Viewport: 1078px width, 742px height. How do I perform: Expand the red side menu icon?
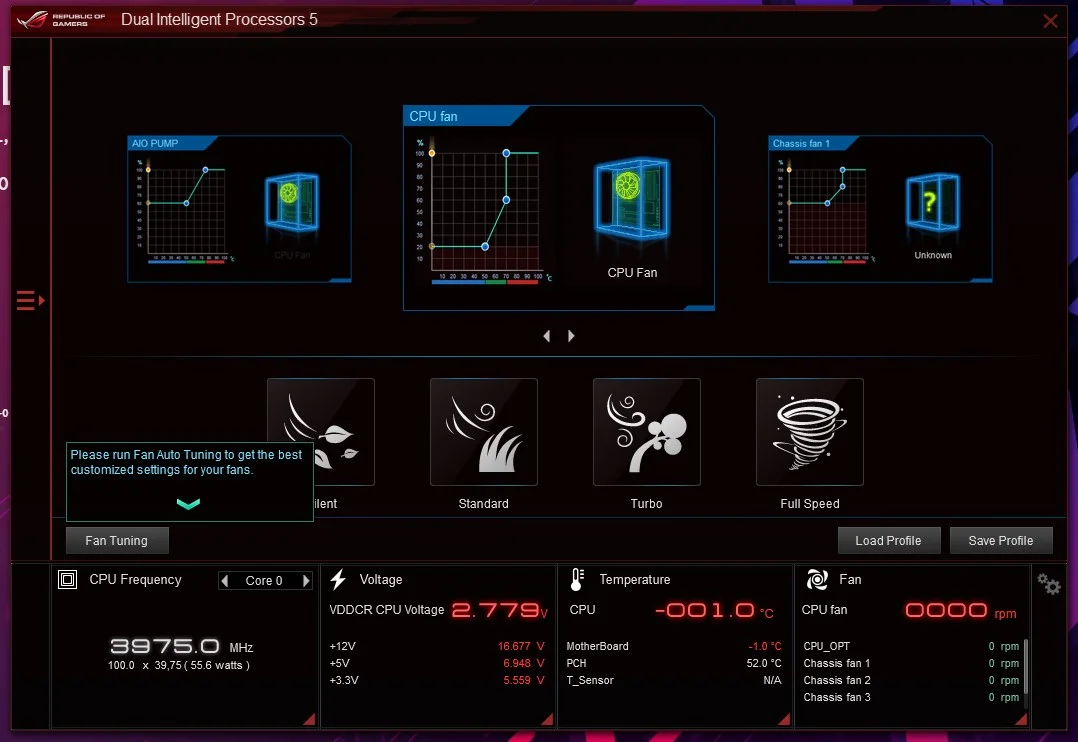[x=30, y=301]
